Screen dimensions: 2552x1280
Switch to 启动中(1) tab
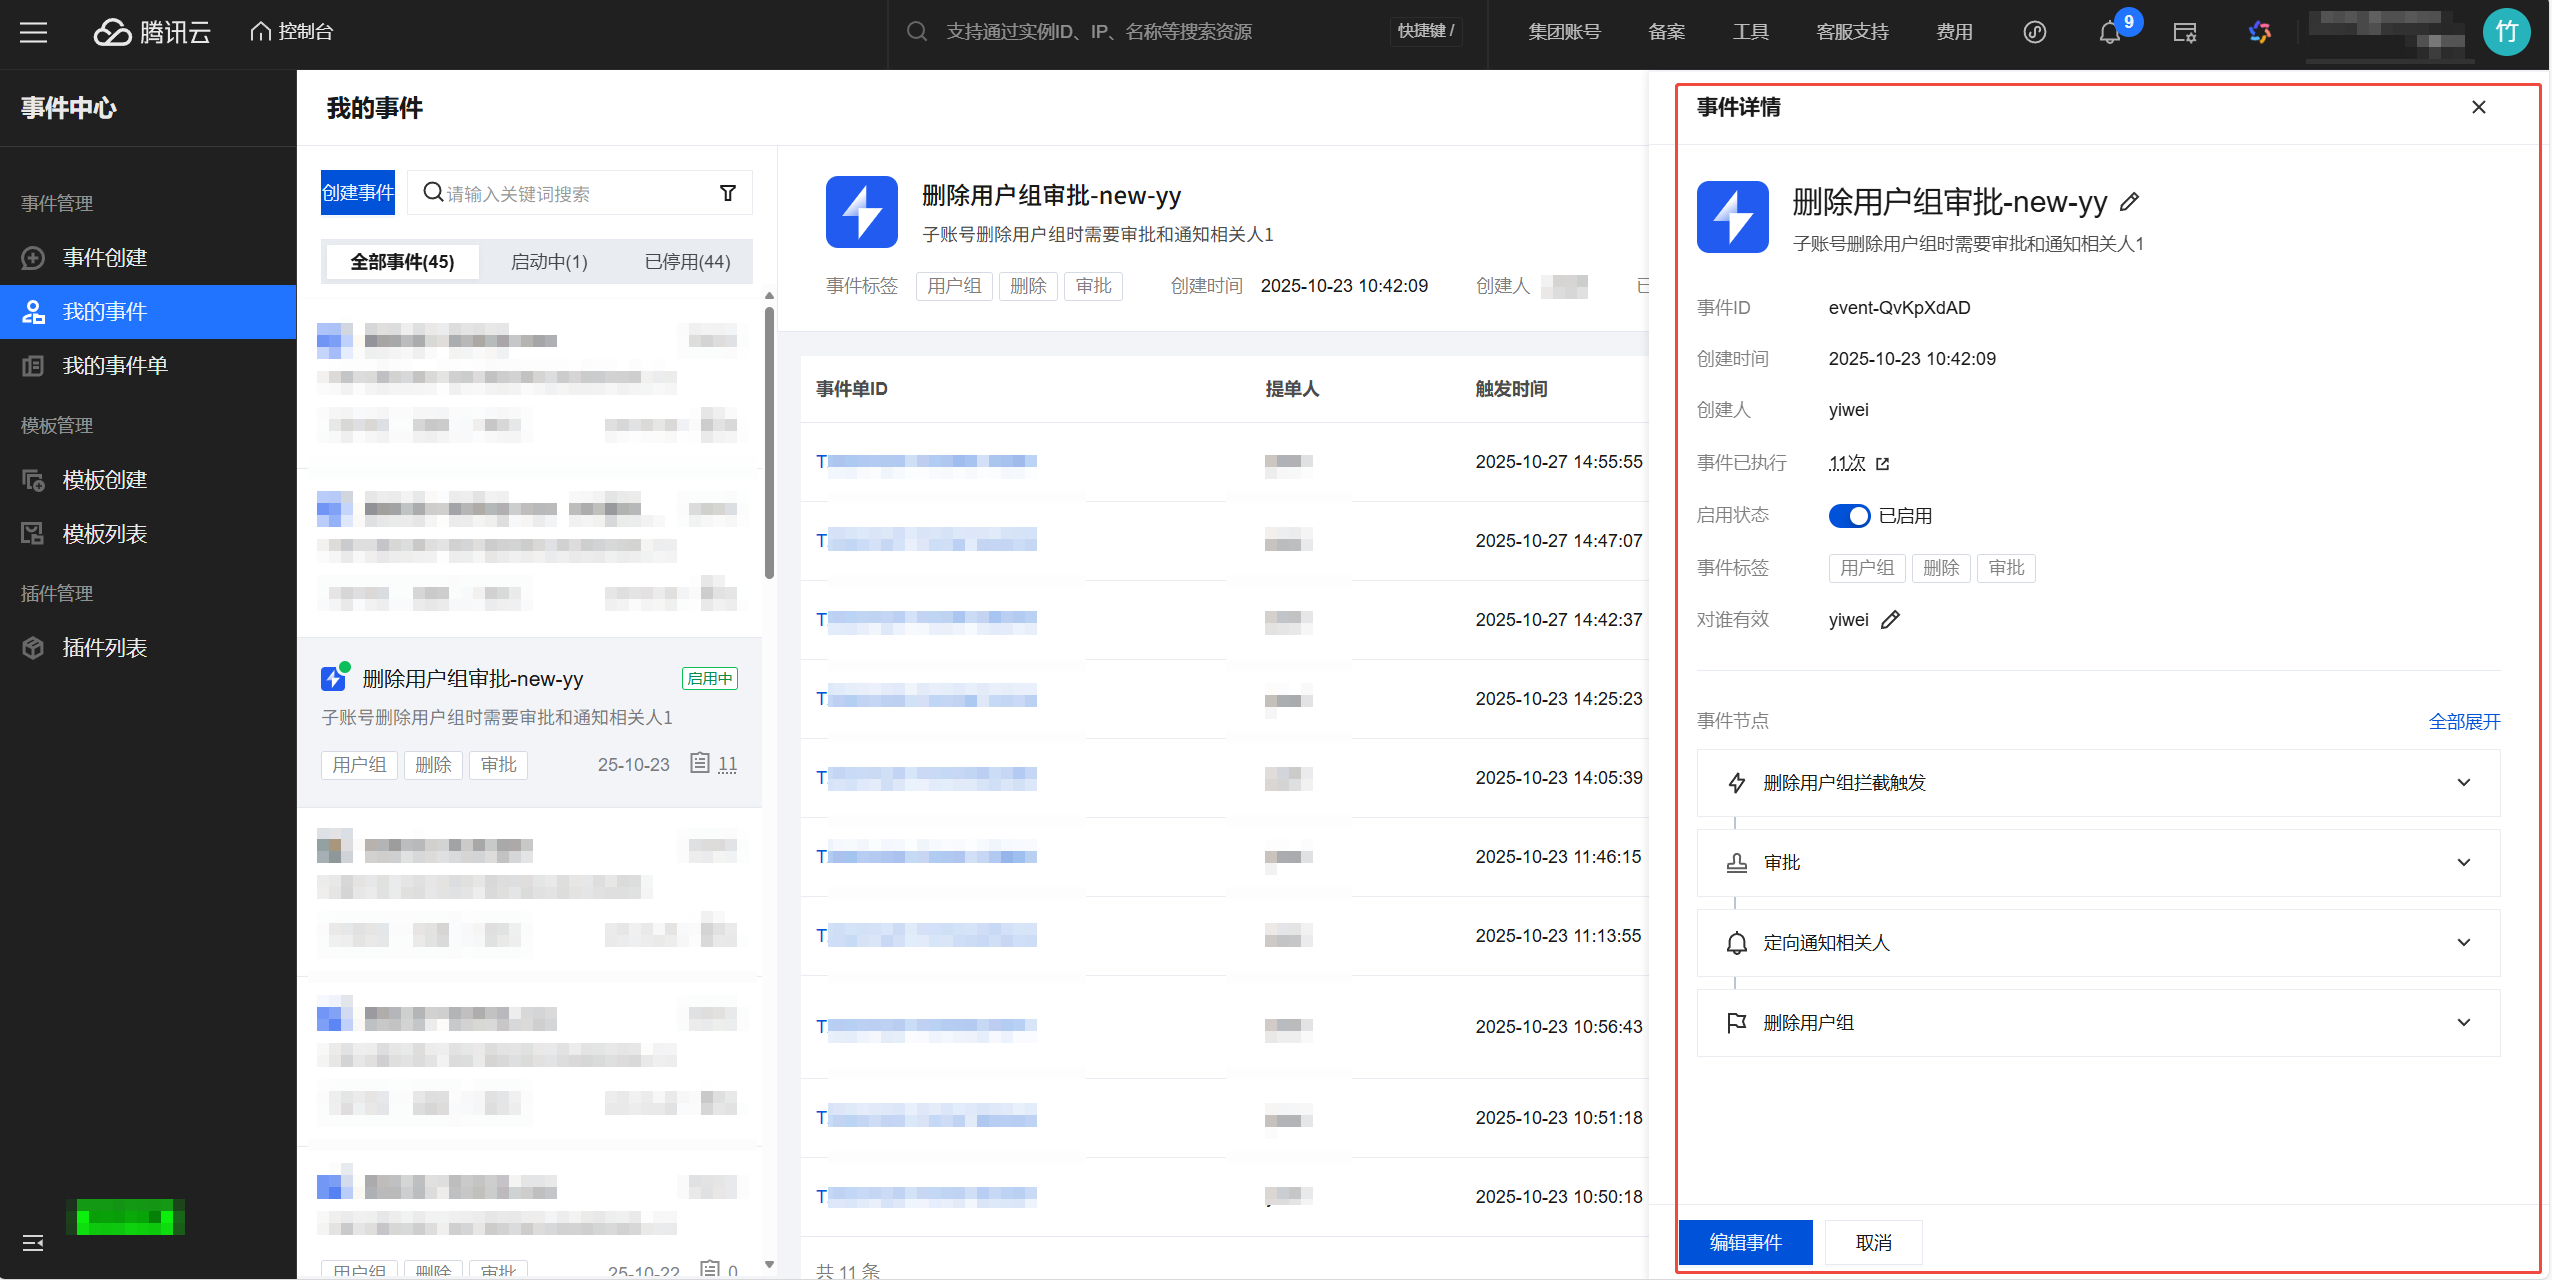point(549,262)
